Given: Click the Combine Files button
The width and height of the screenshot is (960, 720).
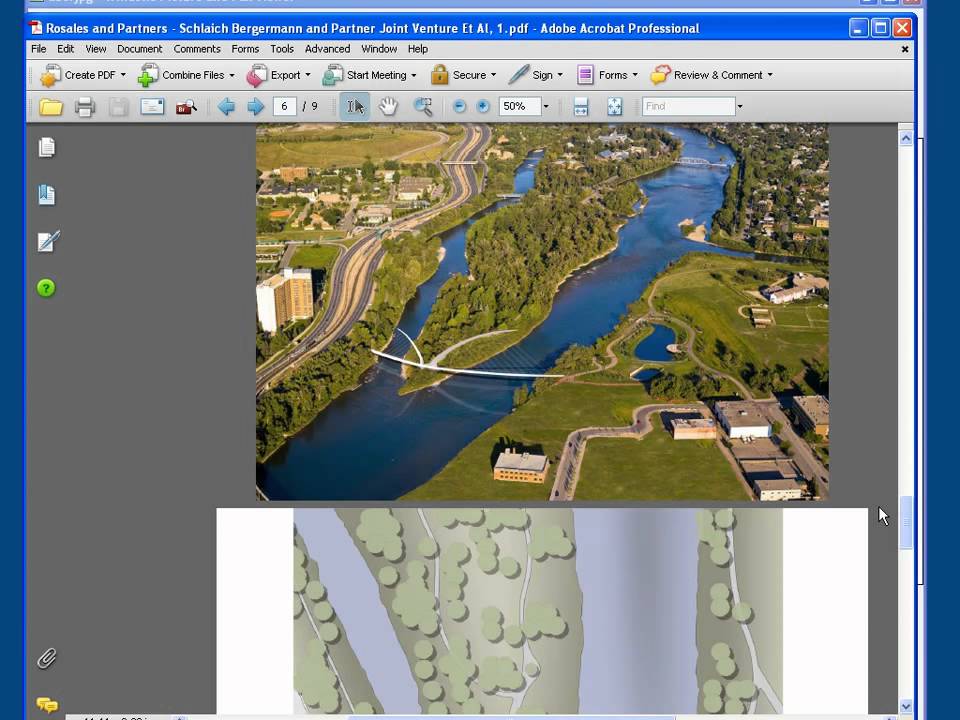Looking at the screenshot, I should pyautogui.click(x=186, y=75).
